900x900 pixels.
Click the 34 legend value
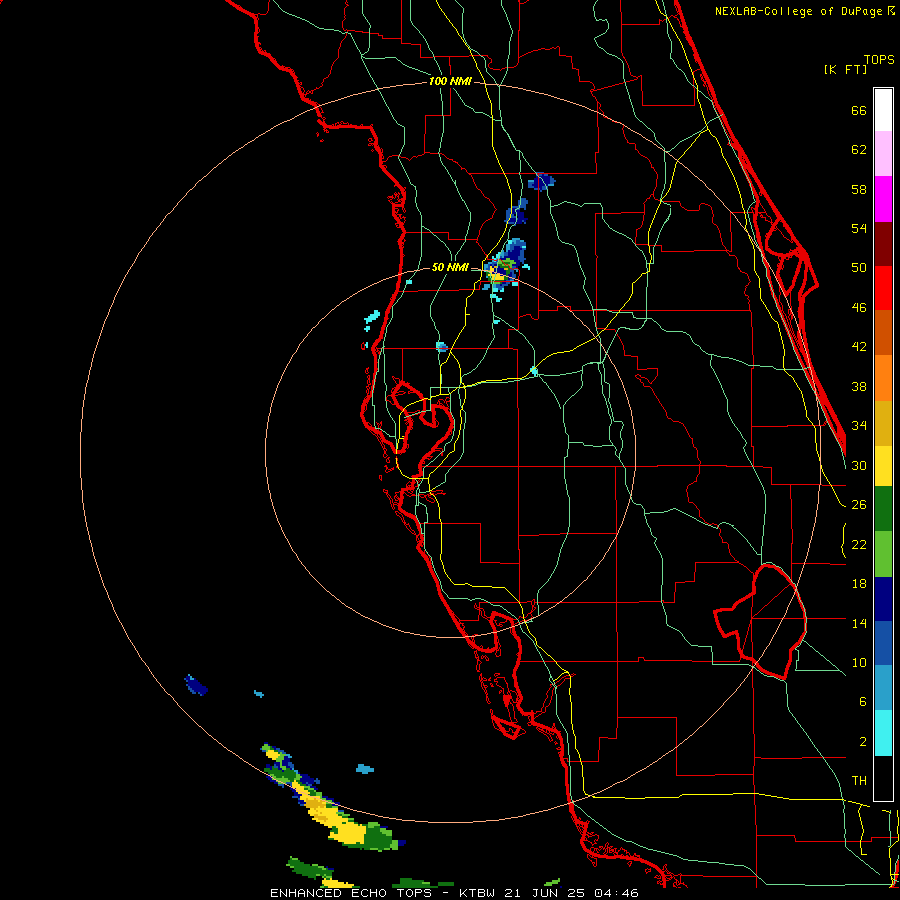point(859,426)
